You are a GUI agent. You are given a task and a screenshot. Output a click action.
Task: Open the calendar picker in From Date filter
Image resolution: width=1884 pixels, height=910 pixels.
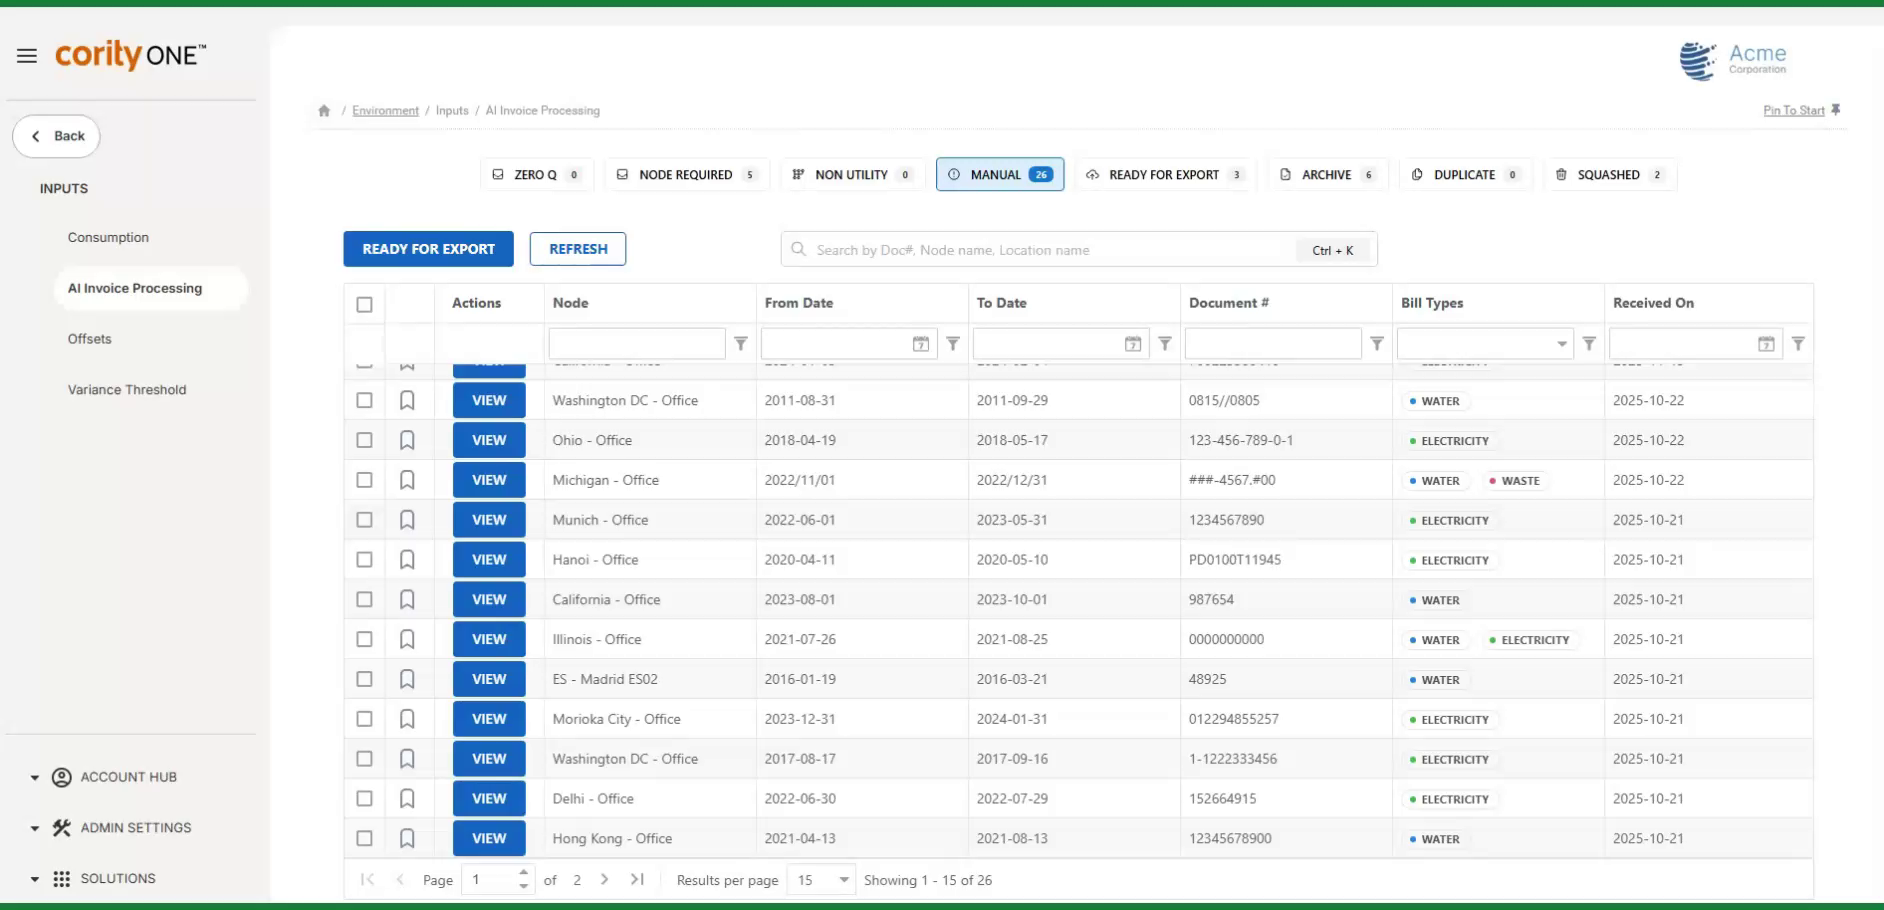tap(920, 343)
